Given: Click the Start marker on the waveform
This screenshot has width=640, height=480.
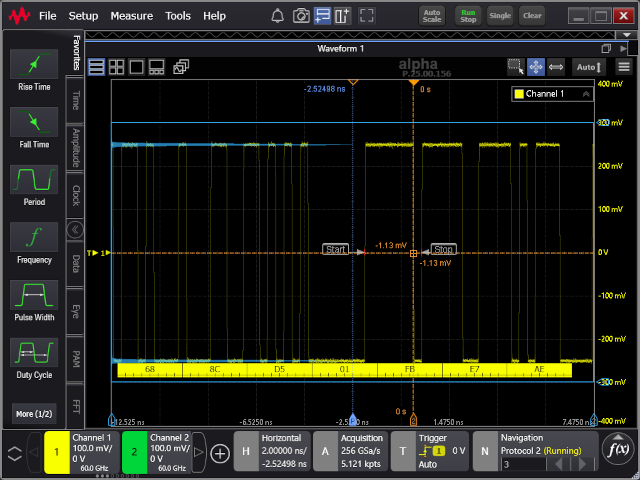Looking at the screenshot, I should tap(336, 249).
